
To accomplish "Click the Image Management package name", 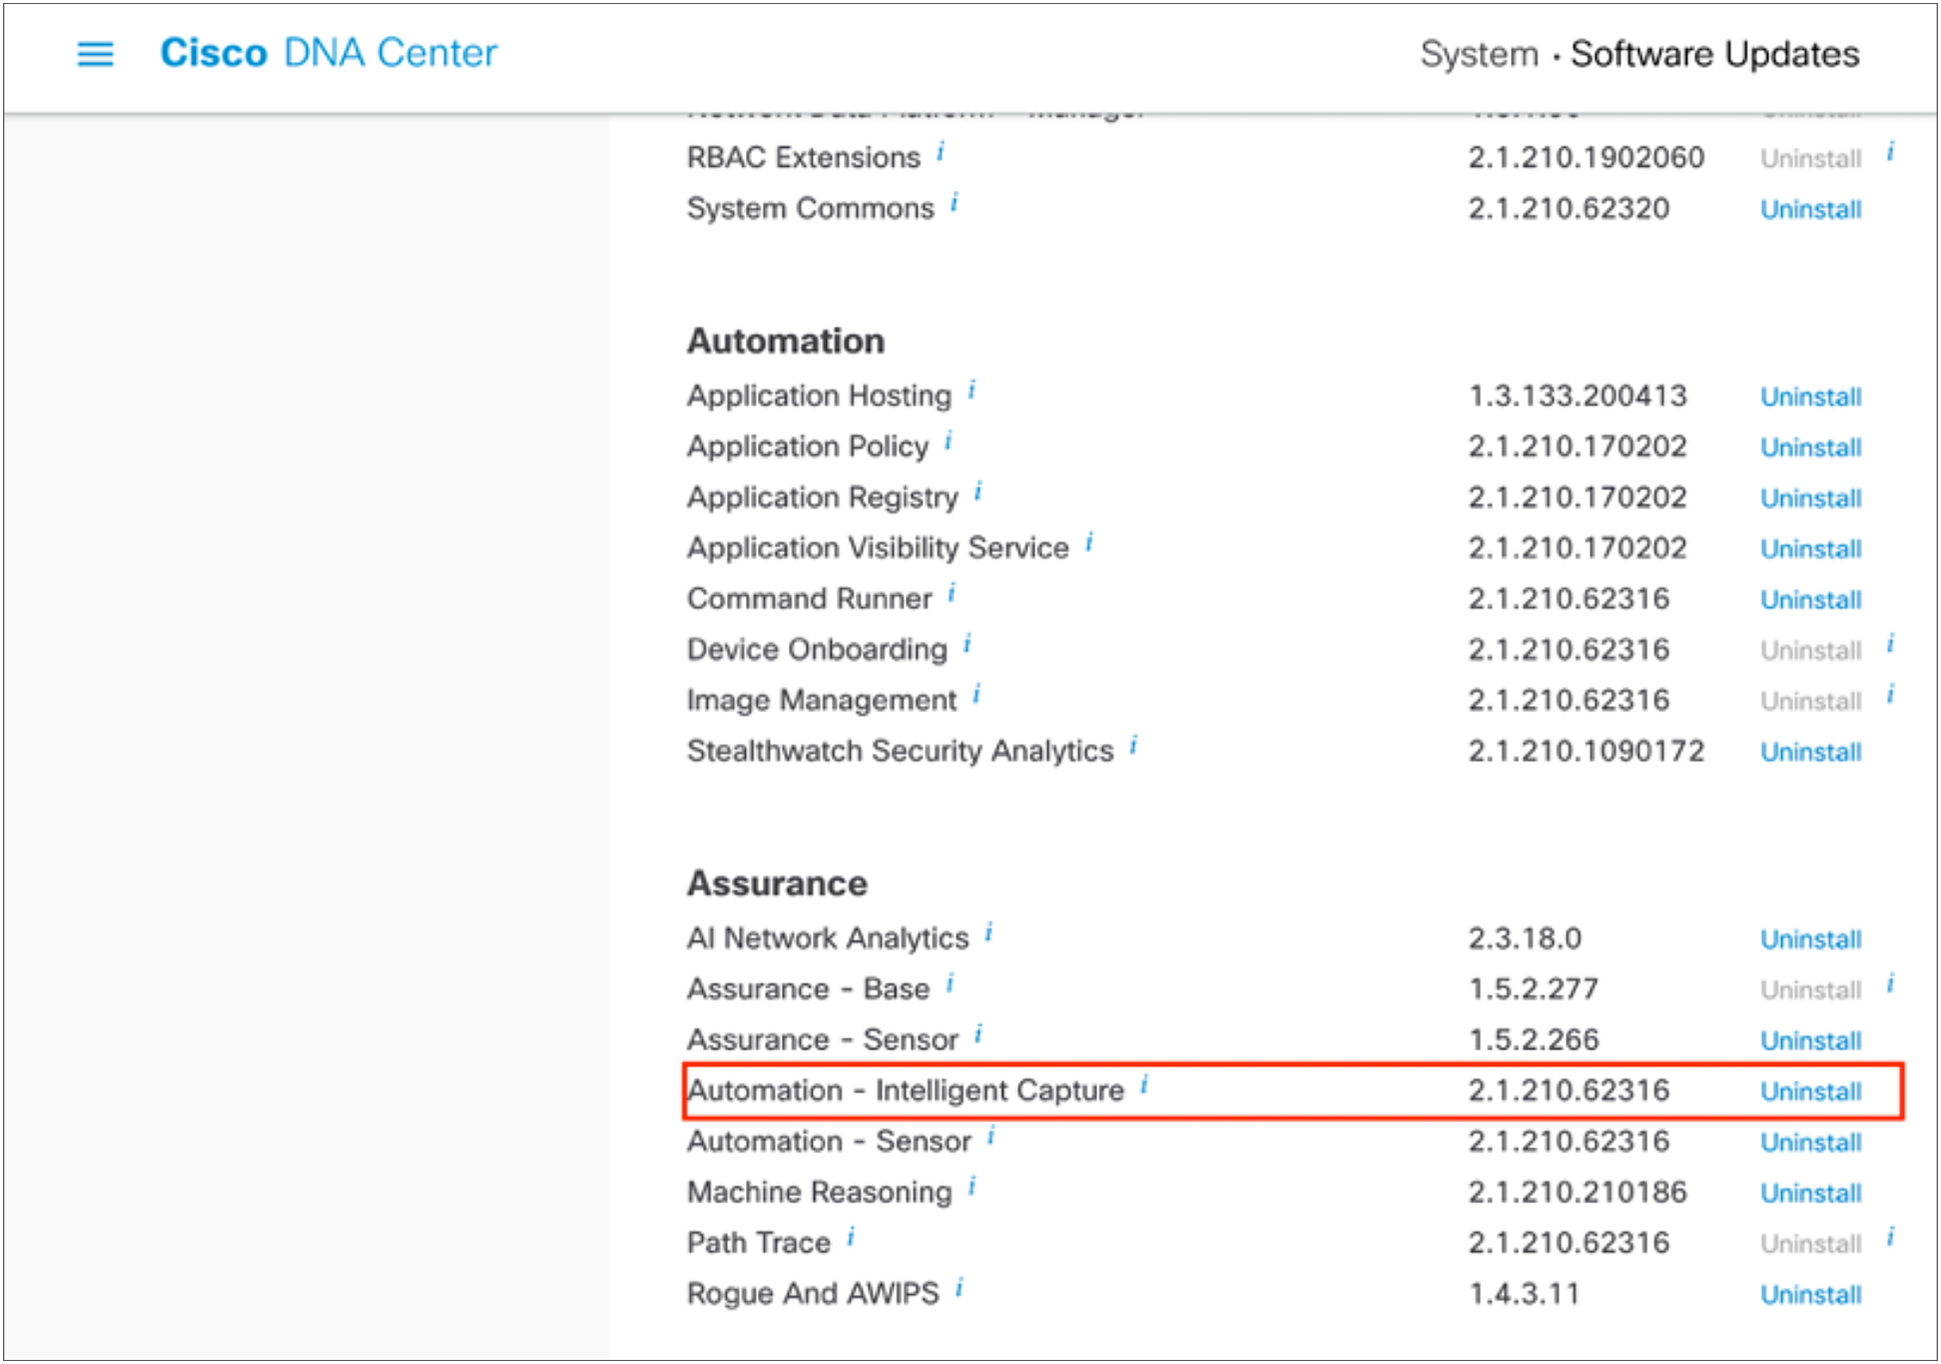I will click(x=821, y=701).
